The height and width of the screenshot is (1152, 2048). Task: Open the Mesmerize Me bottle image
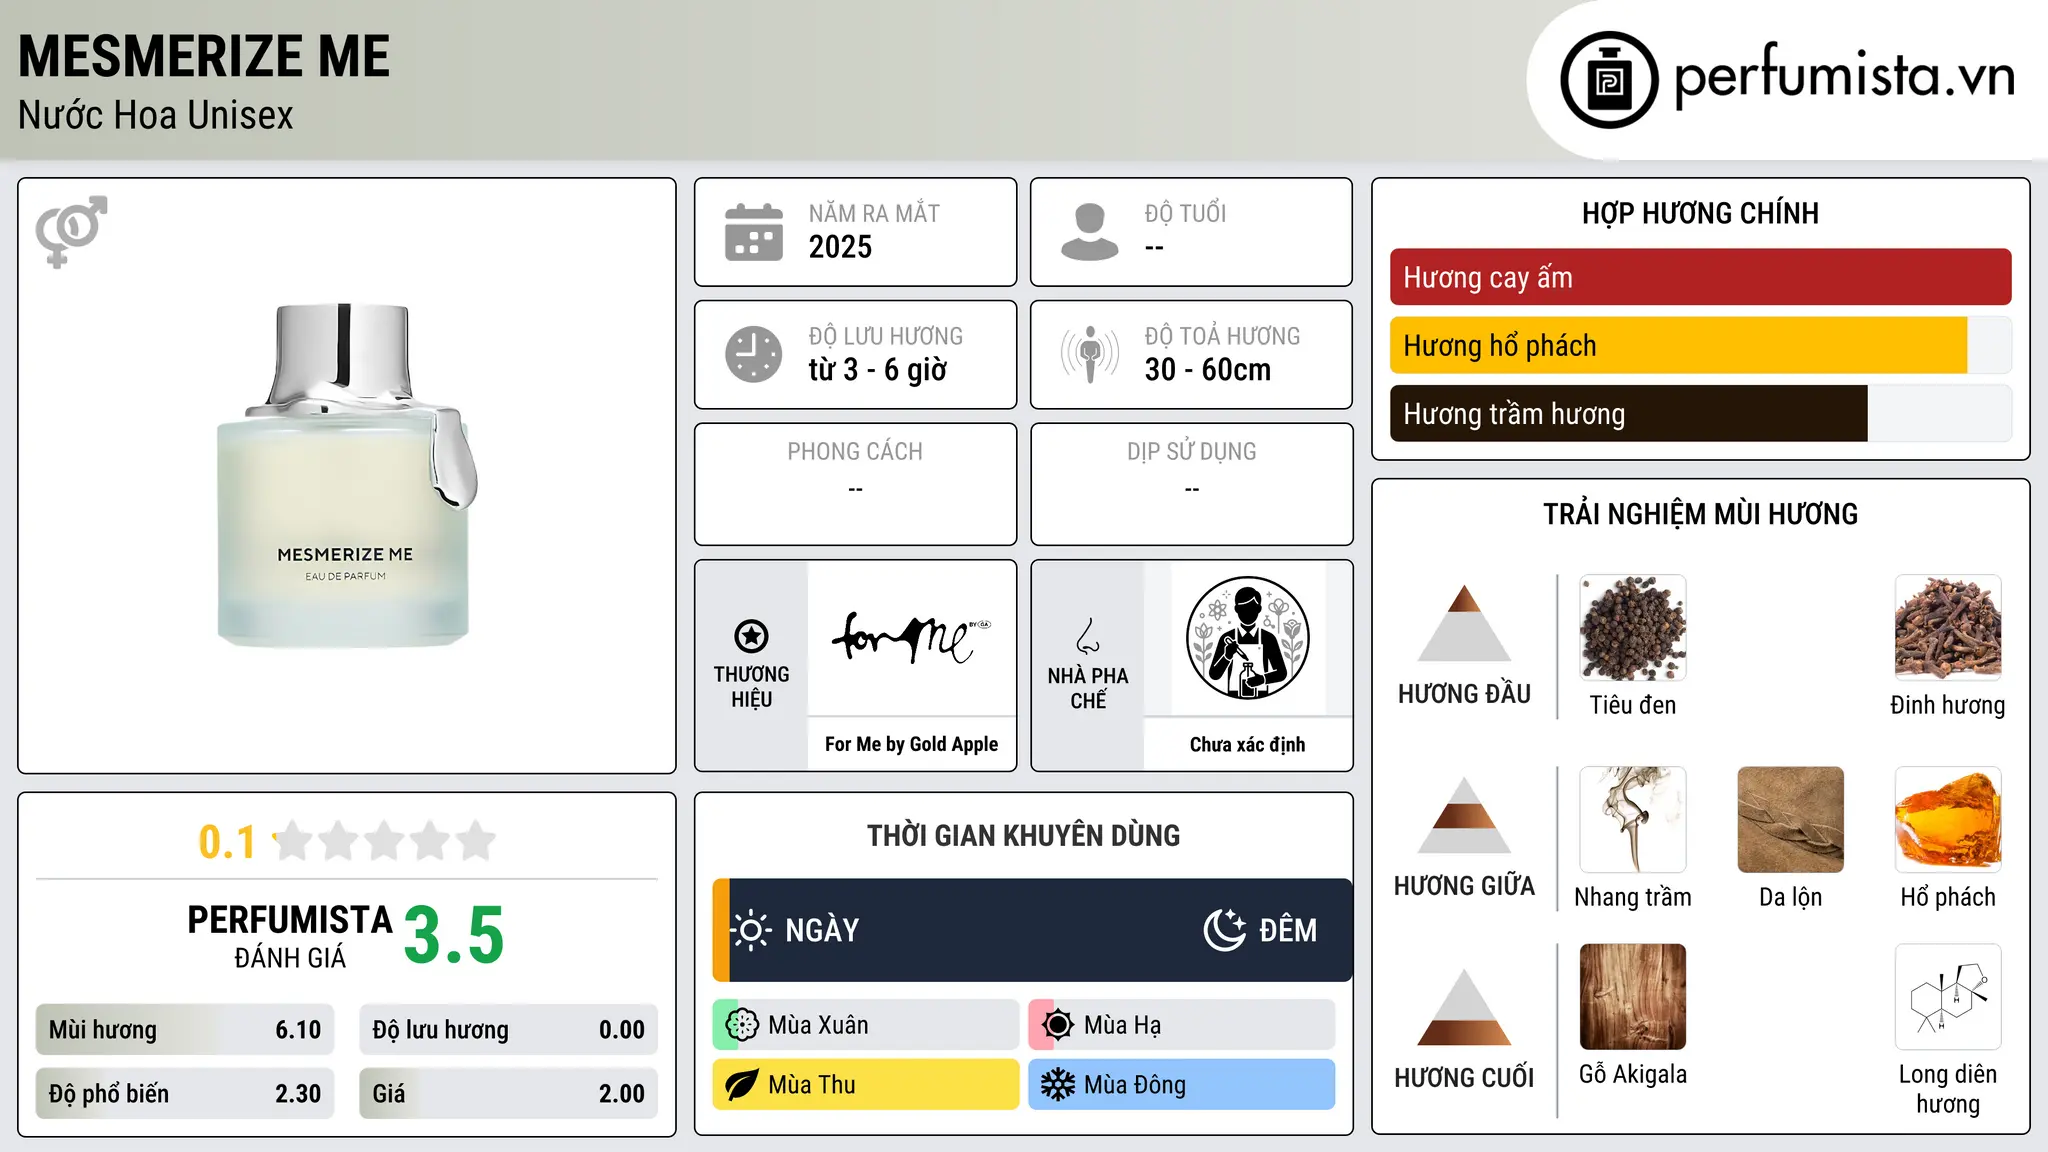point(346,475)
